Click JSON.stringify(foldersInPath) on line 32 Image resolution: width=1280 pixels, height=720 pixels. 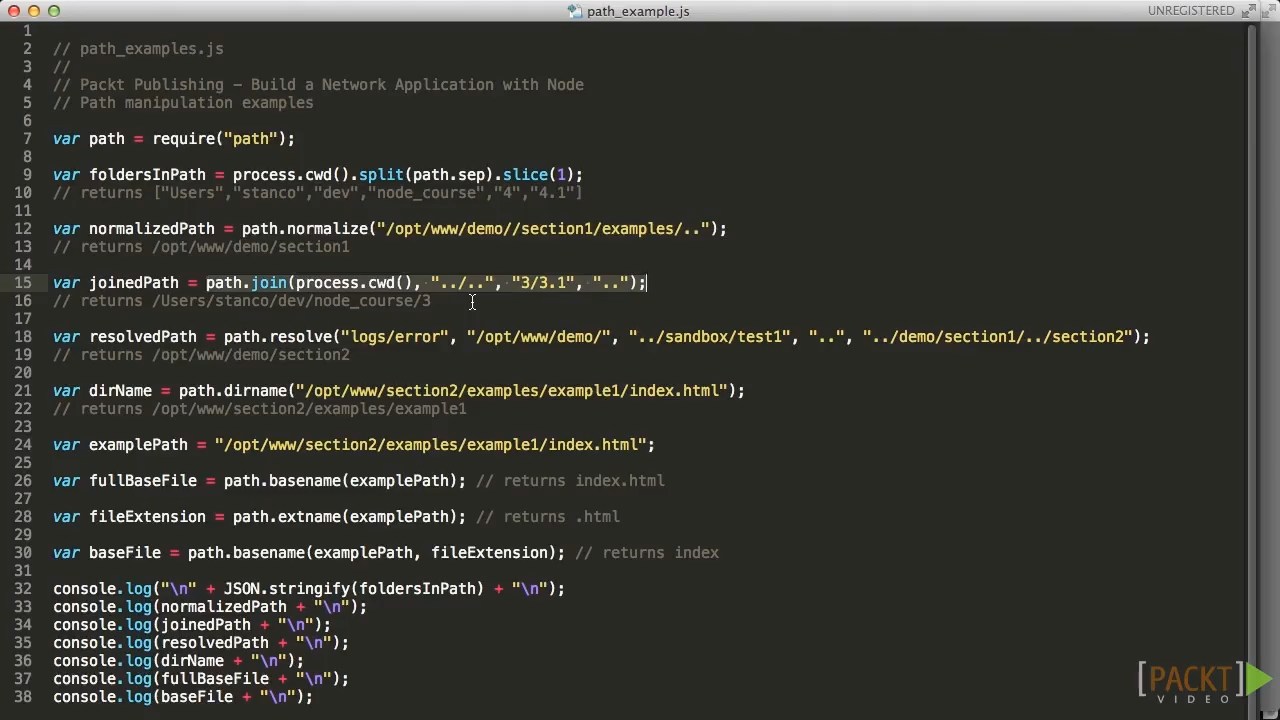coord(354,589)
